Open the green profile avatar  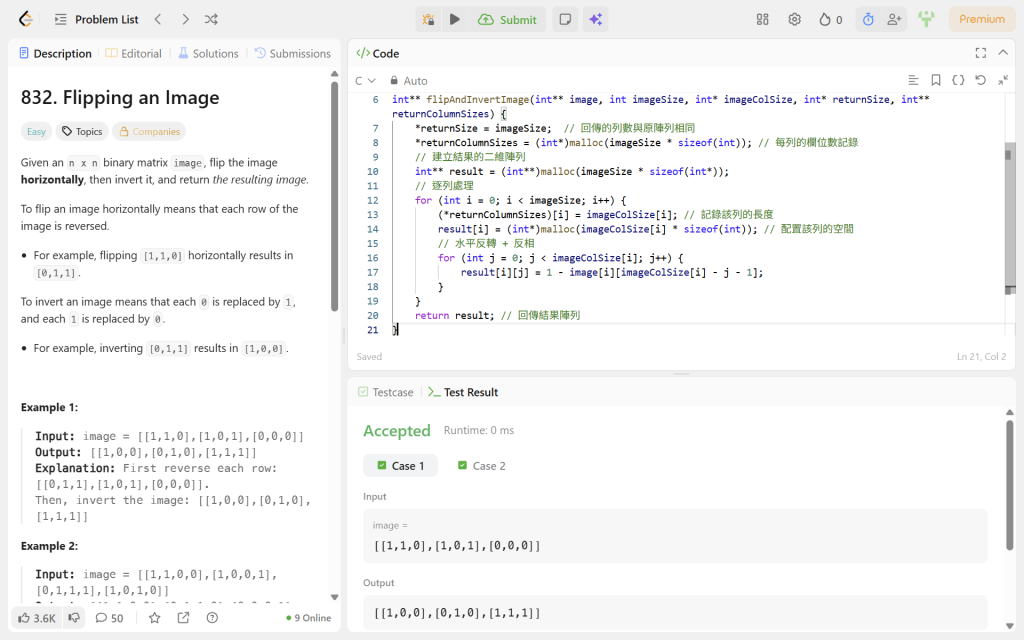pos(926,19)
